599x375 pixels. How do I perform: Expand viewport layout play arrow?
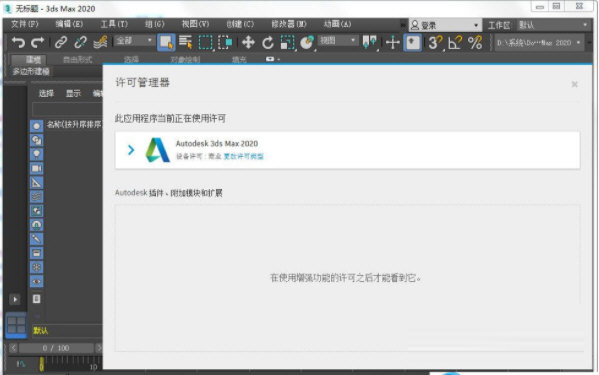[15, 299]
